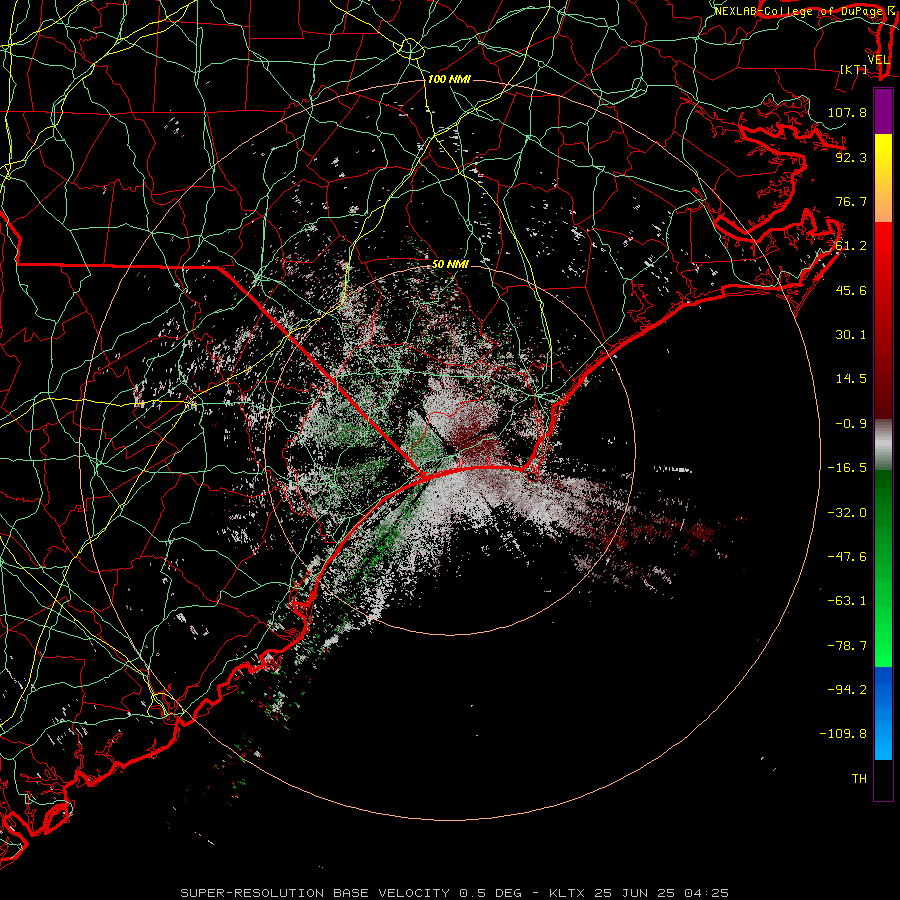Click the [KT] units label
Screen dimensions: 900x900
tap(854, 69)
